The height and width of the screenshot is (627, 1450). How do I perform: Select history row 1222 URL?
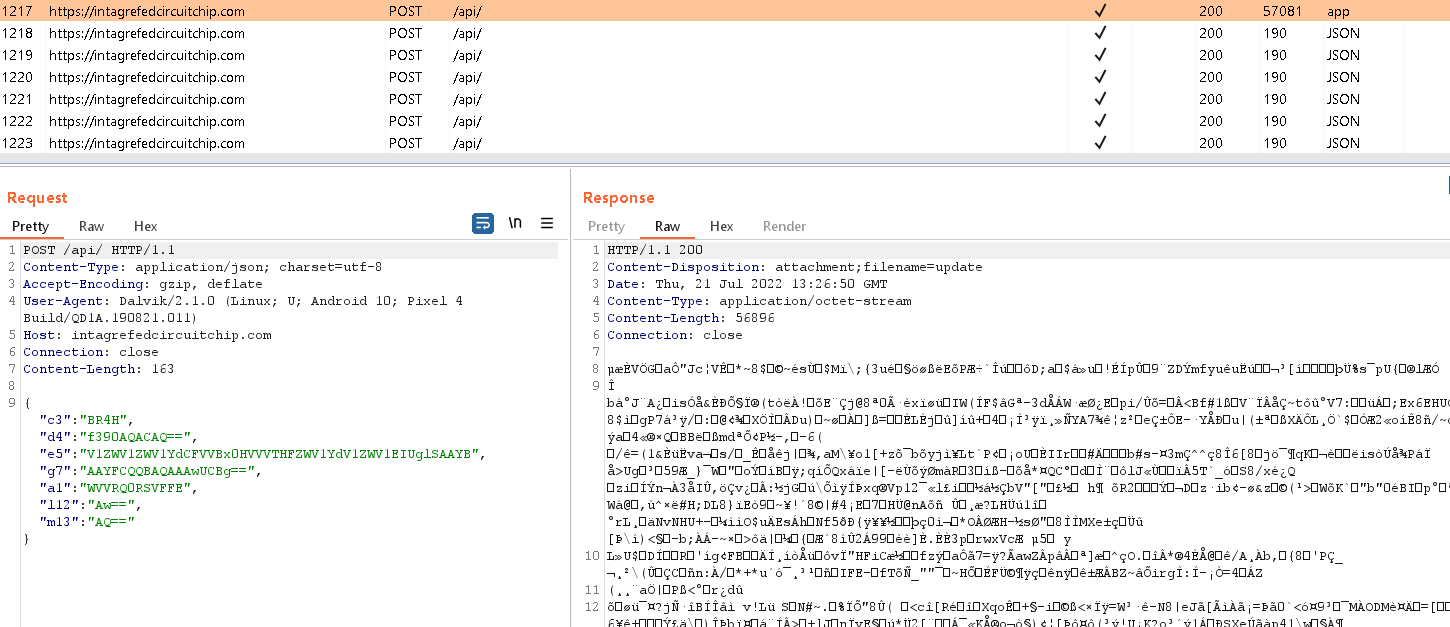pos(146,122)
